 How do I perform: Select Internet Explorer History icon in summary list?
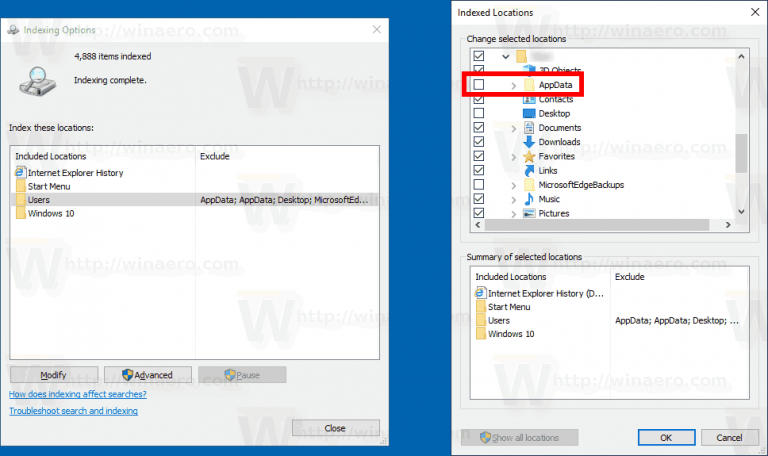[x=480, y=293]
